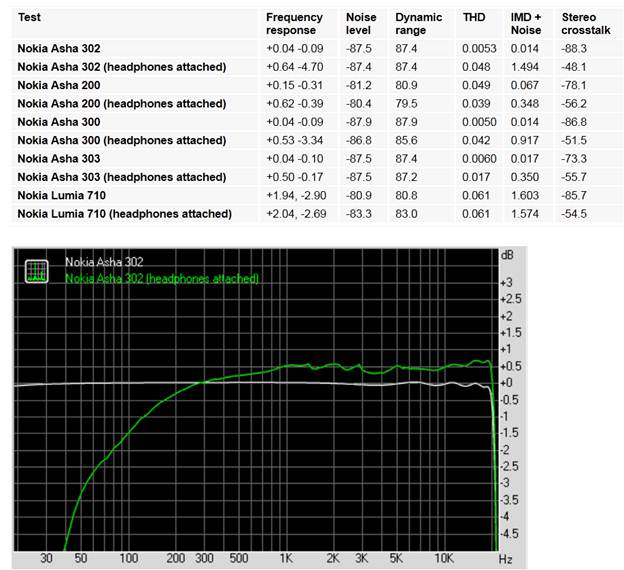Click noise level value '-80.4'
The height and width of the screenshot is (570, 624).
click(x=359, y=103)
